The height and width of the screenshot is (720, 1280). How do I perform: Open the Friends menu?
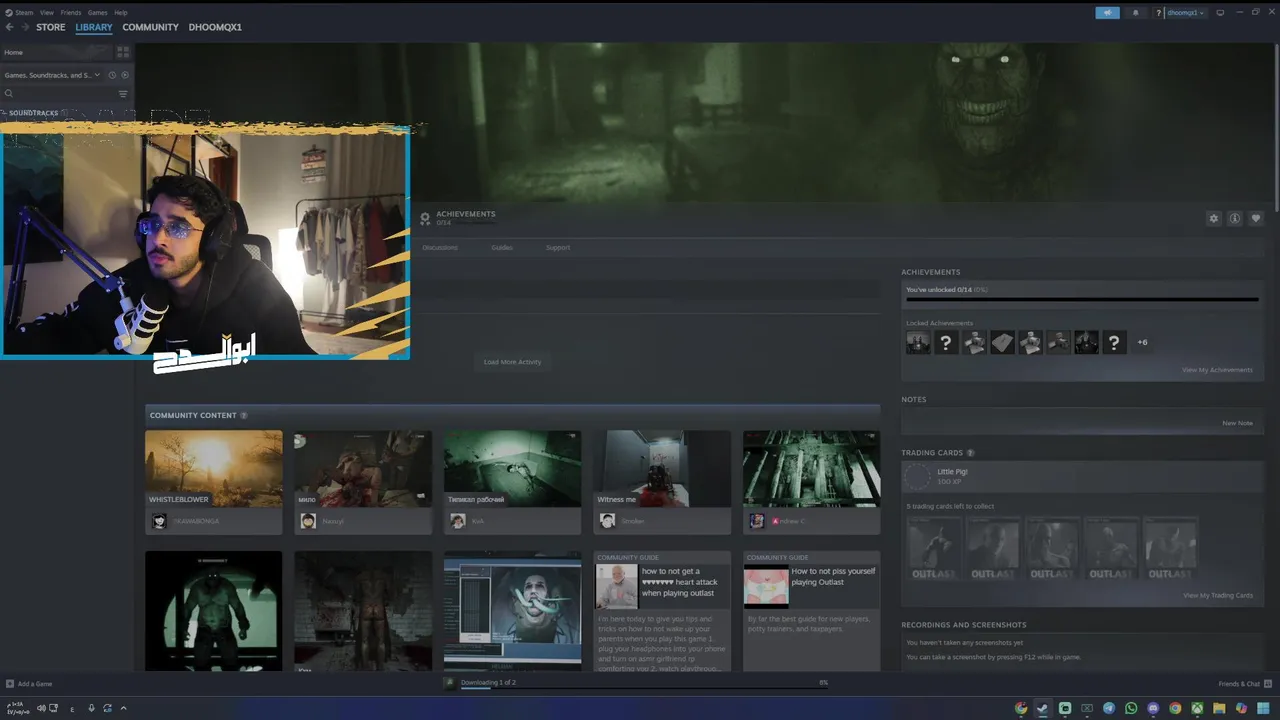tap(71, 13)
